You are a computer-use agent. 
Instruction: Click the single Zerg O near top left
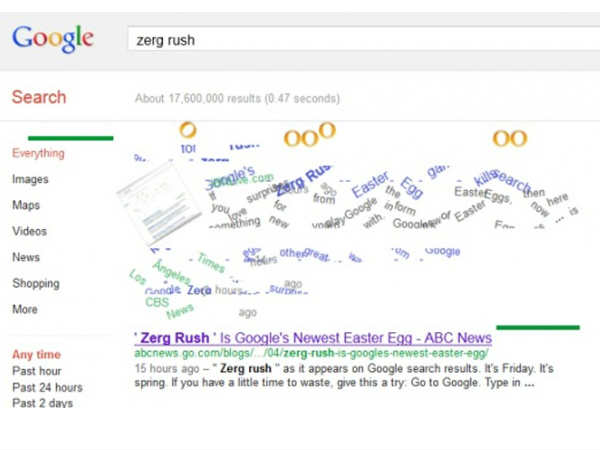click(x=188, y=130)
